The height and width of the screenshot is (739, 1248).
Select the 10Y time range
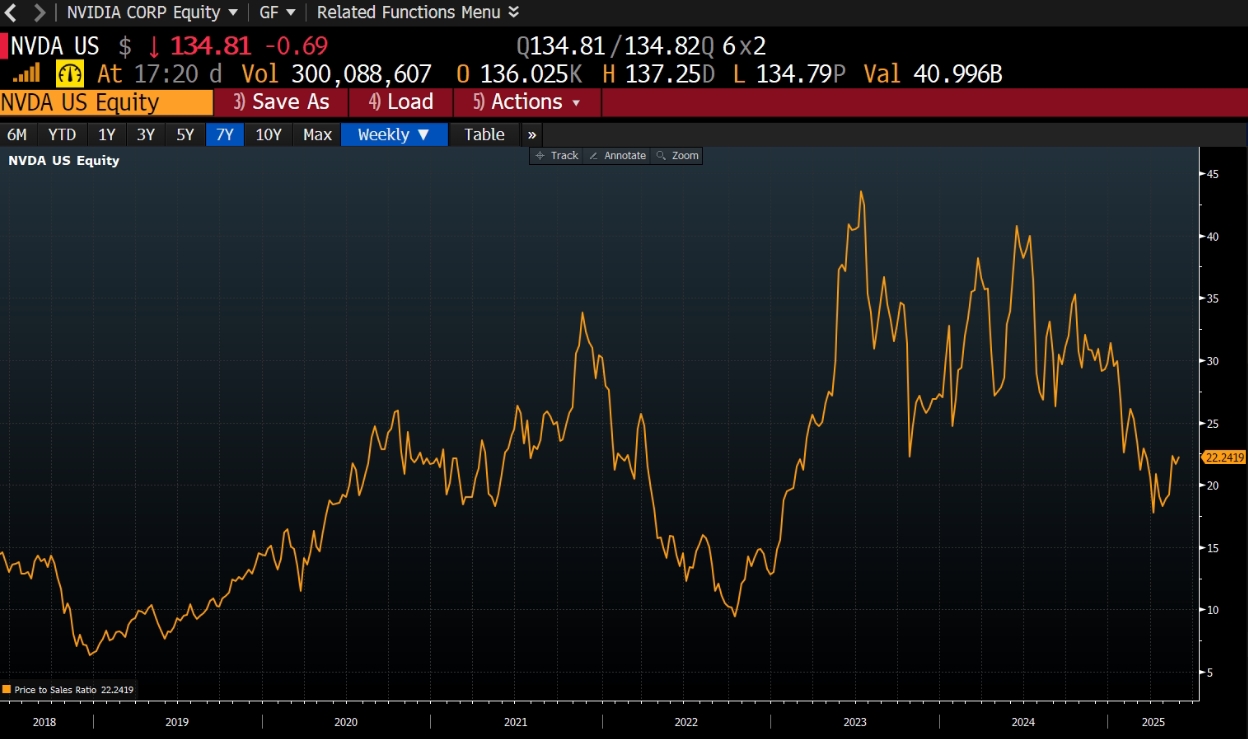click(x=268, y=134)
